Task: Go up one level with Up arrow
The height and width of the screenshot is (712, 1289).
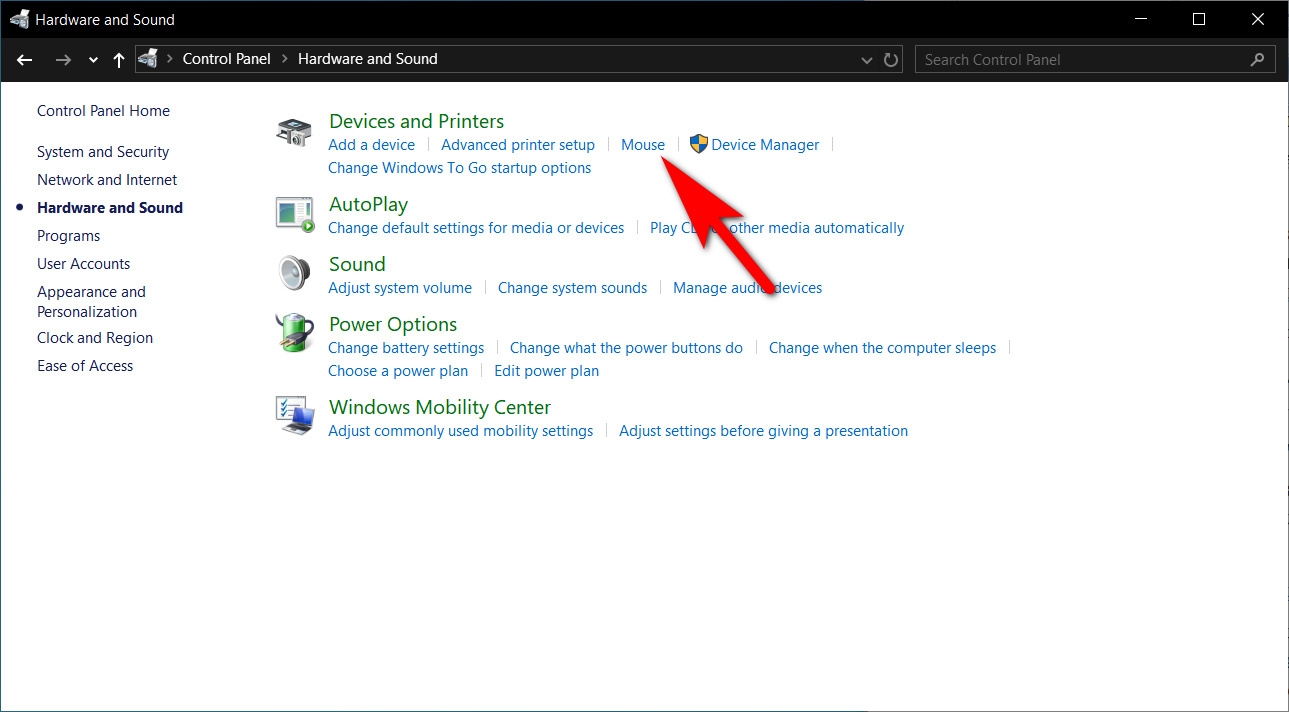Action: pos(119,59)
